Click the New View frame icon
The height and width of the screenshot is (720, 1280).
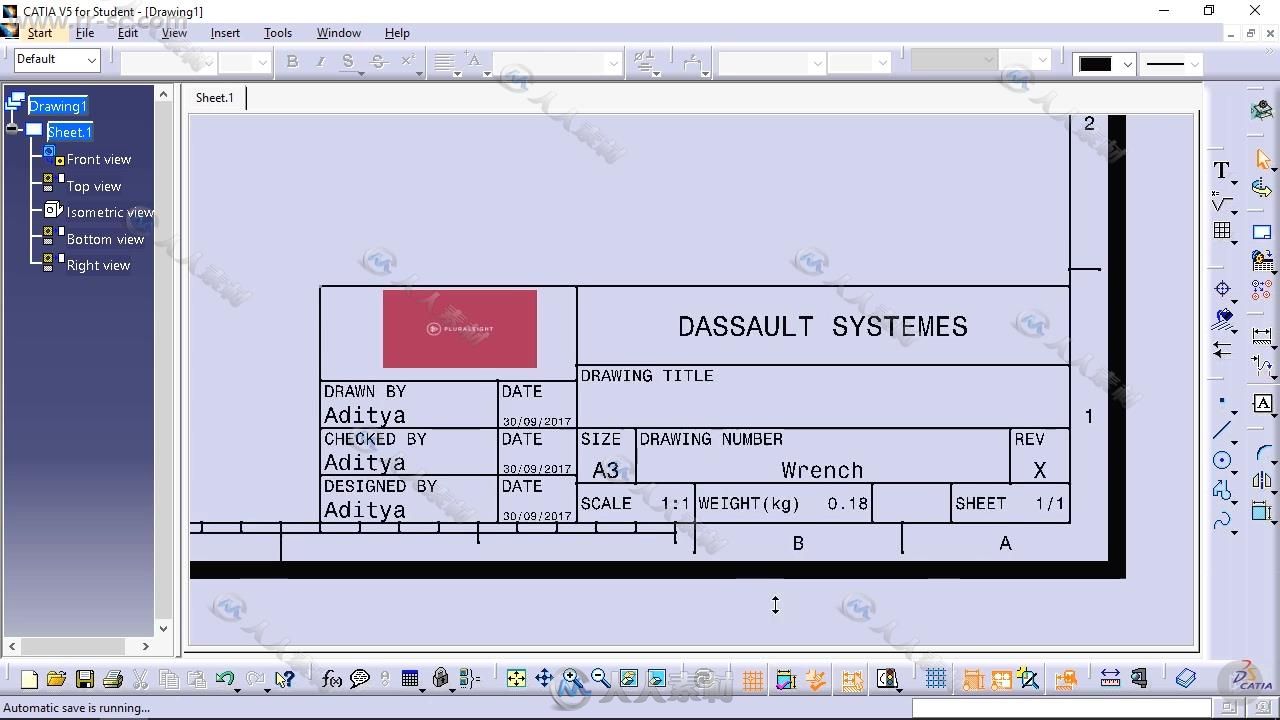pyautogui.click(x=1262, y=232)
